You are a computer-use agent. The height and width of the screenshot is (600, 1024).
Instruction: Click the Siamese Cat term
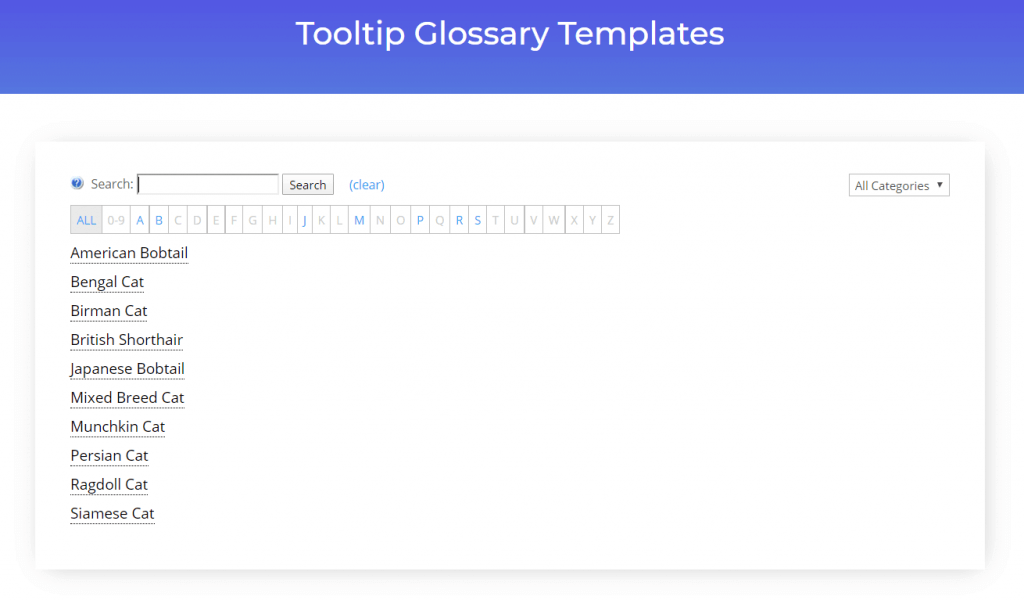[112, 513]
